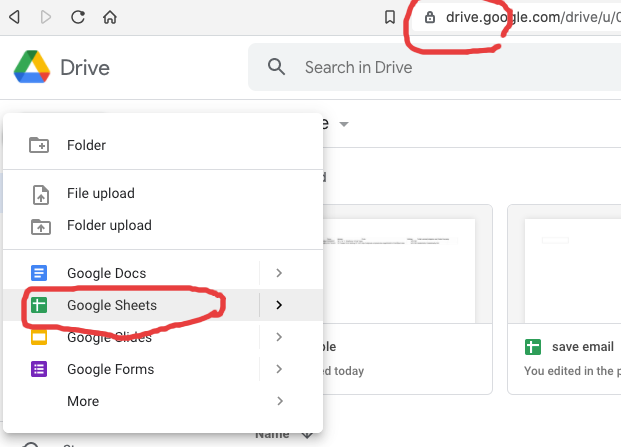Choose Google Slides in the menu

pyautogui.click(x=109, y=338)
